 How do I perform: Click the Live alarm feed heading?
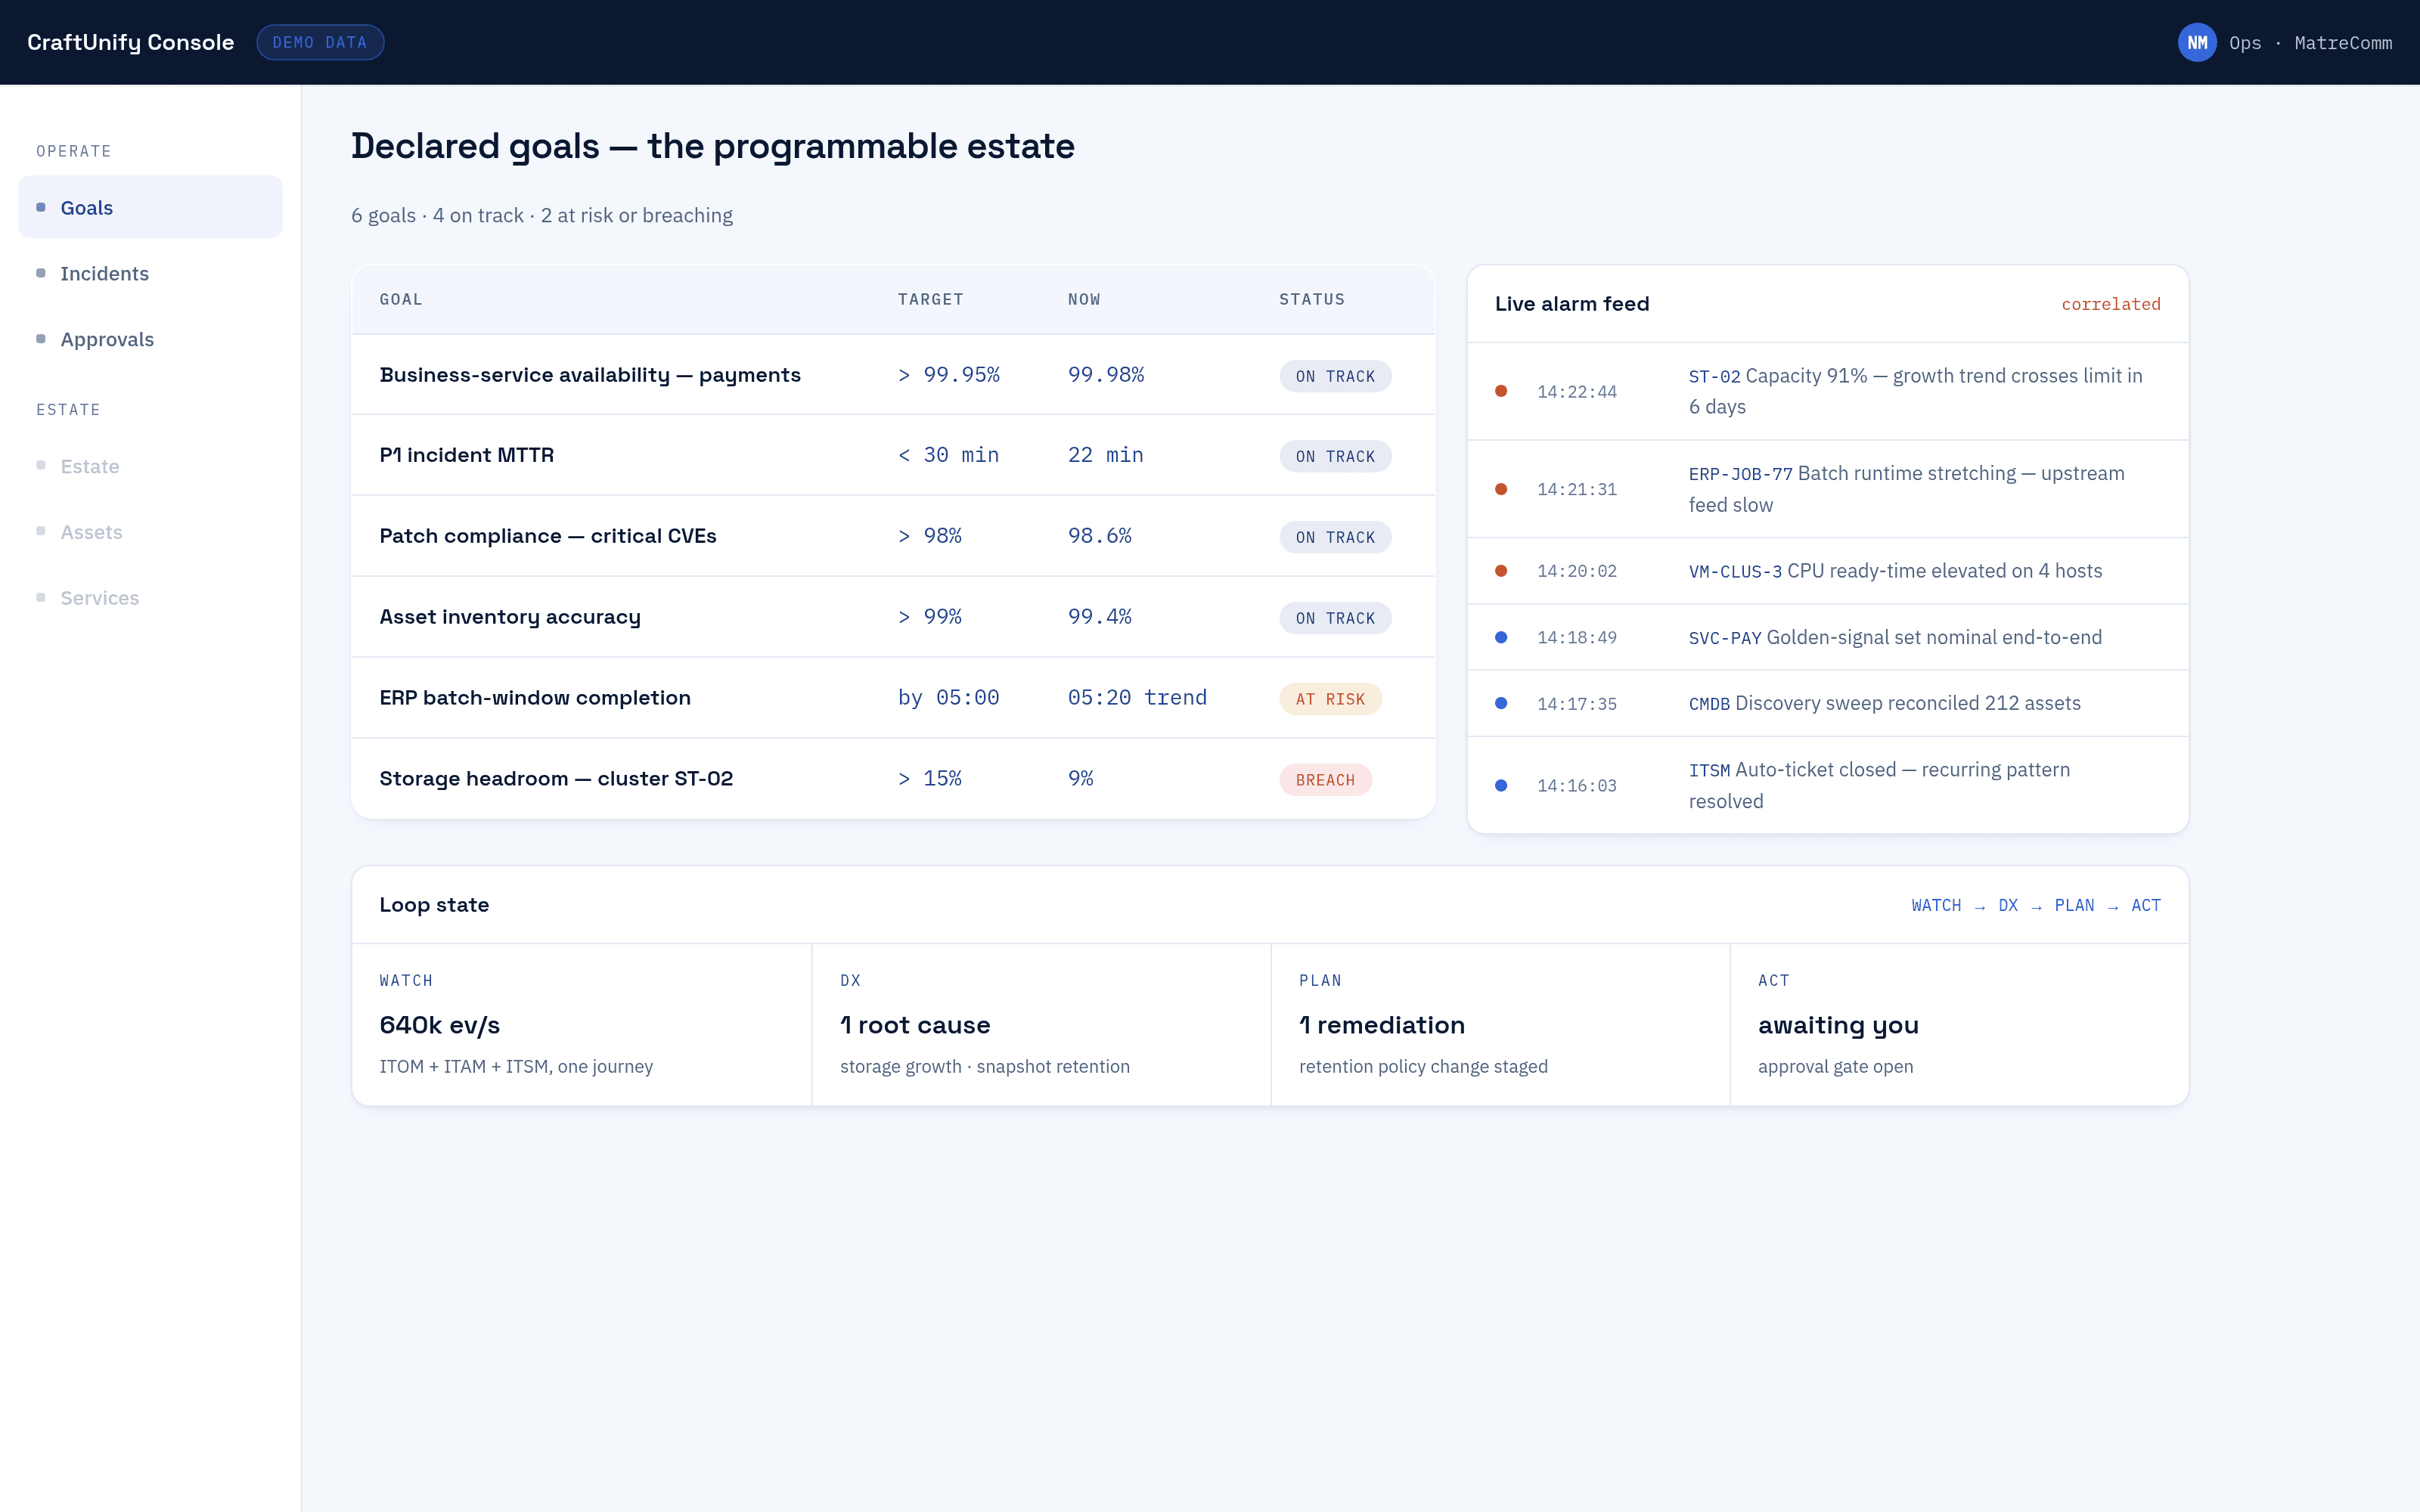[1572, 304]
